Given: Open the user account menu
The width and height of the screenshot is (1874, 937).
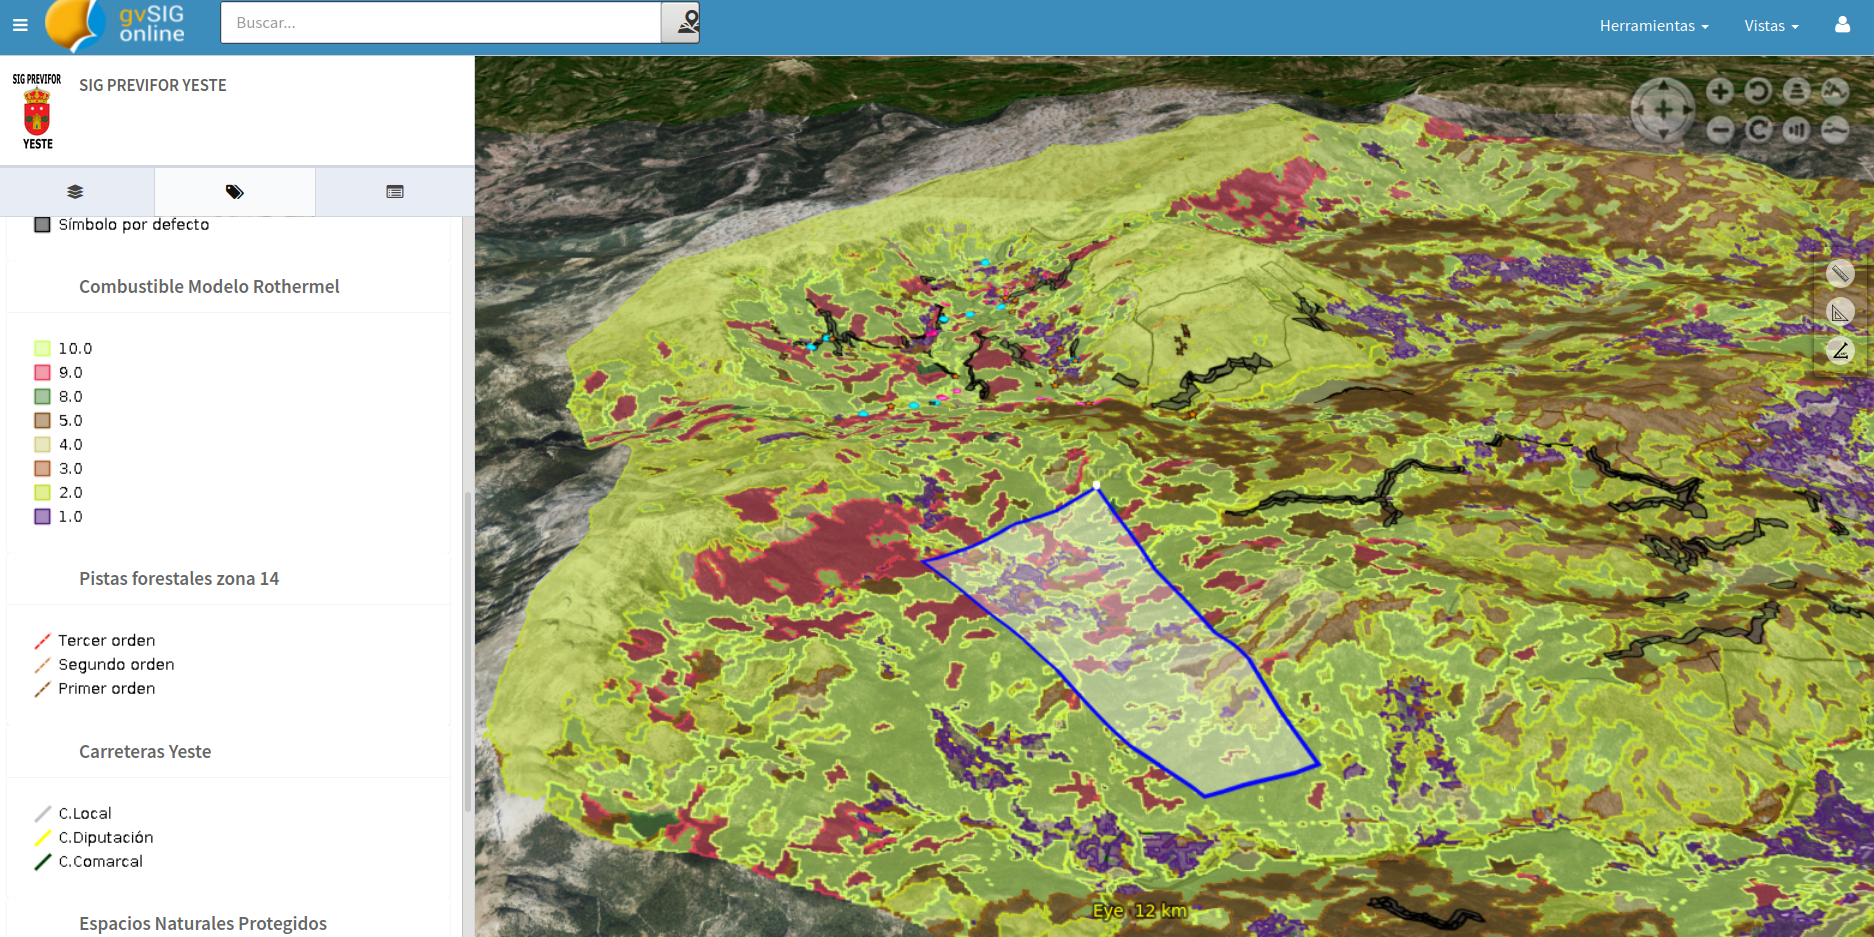Looking at the screenshot, I should (1842, 25).
